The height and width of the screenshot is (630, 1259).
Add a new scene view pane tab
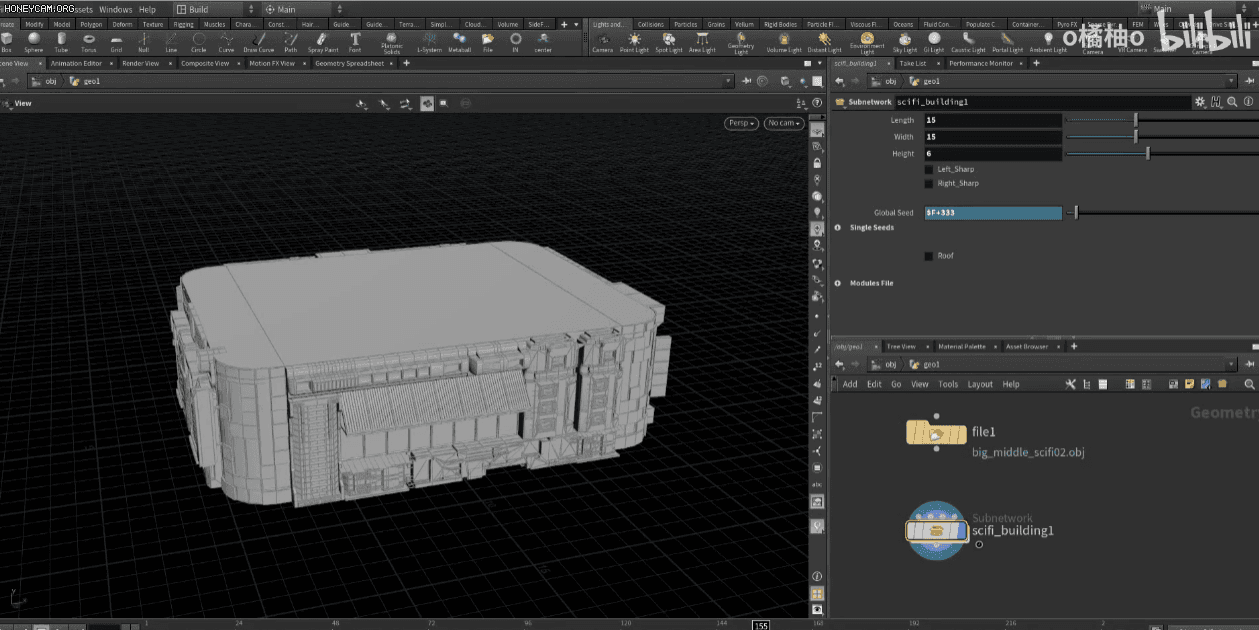(406, 63)
